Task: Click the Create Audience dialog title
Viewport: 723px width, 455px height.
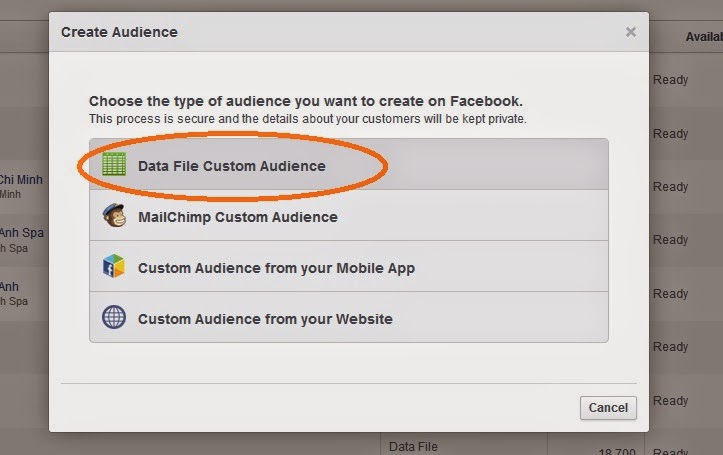Action: pyautogui.click(x=119, y=32)
